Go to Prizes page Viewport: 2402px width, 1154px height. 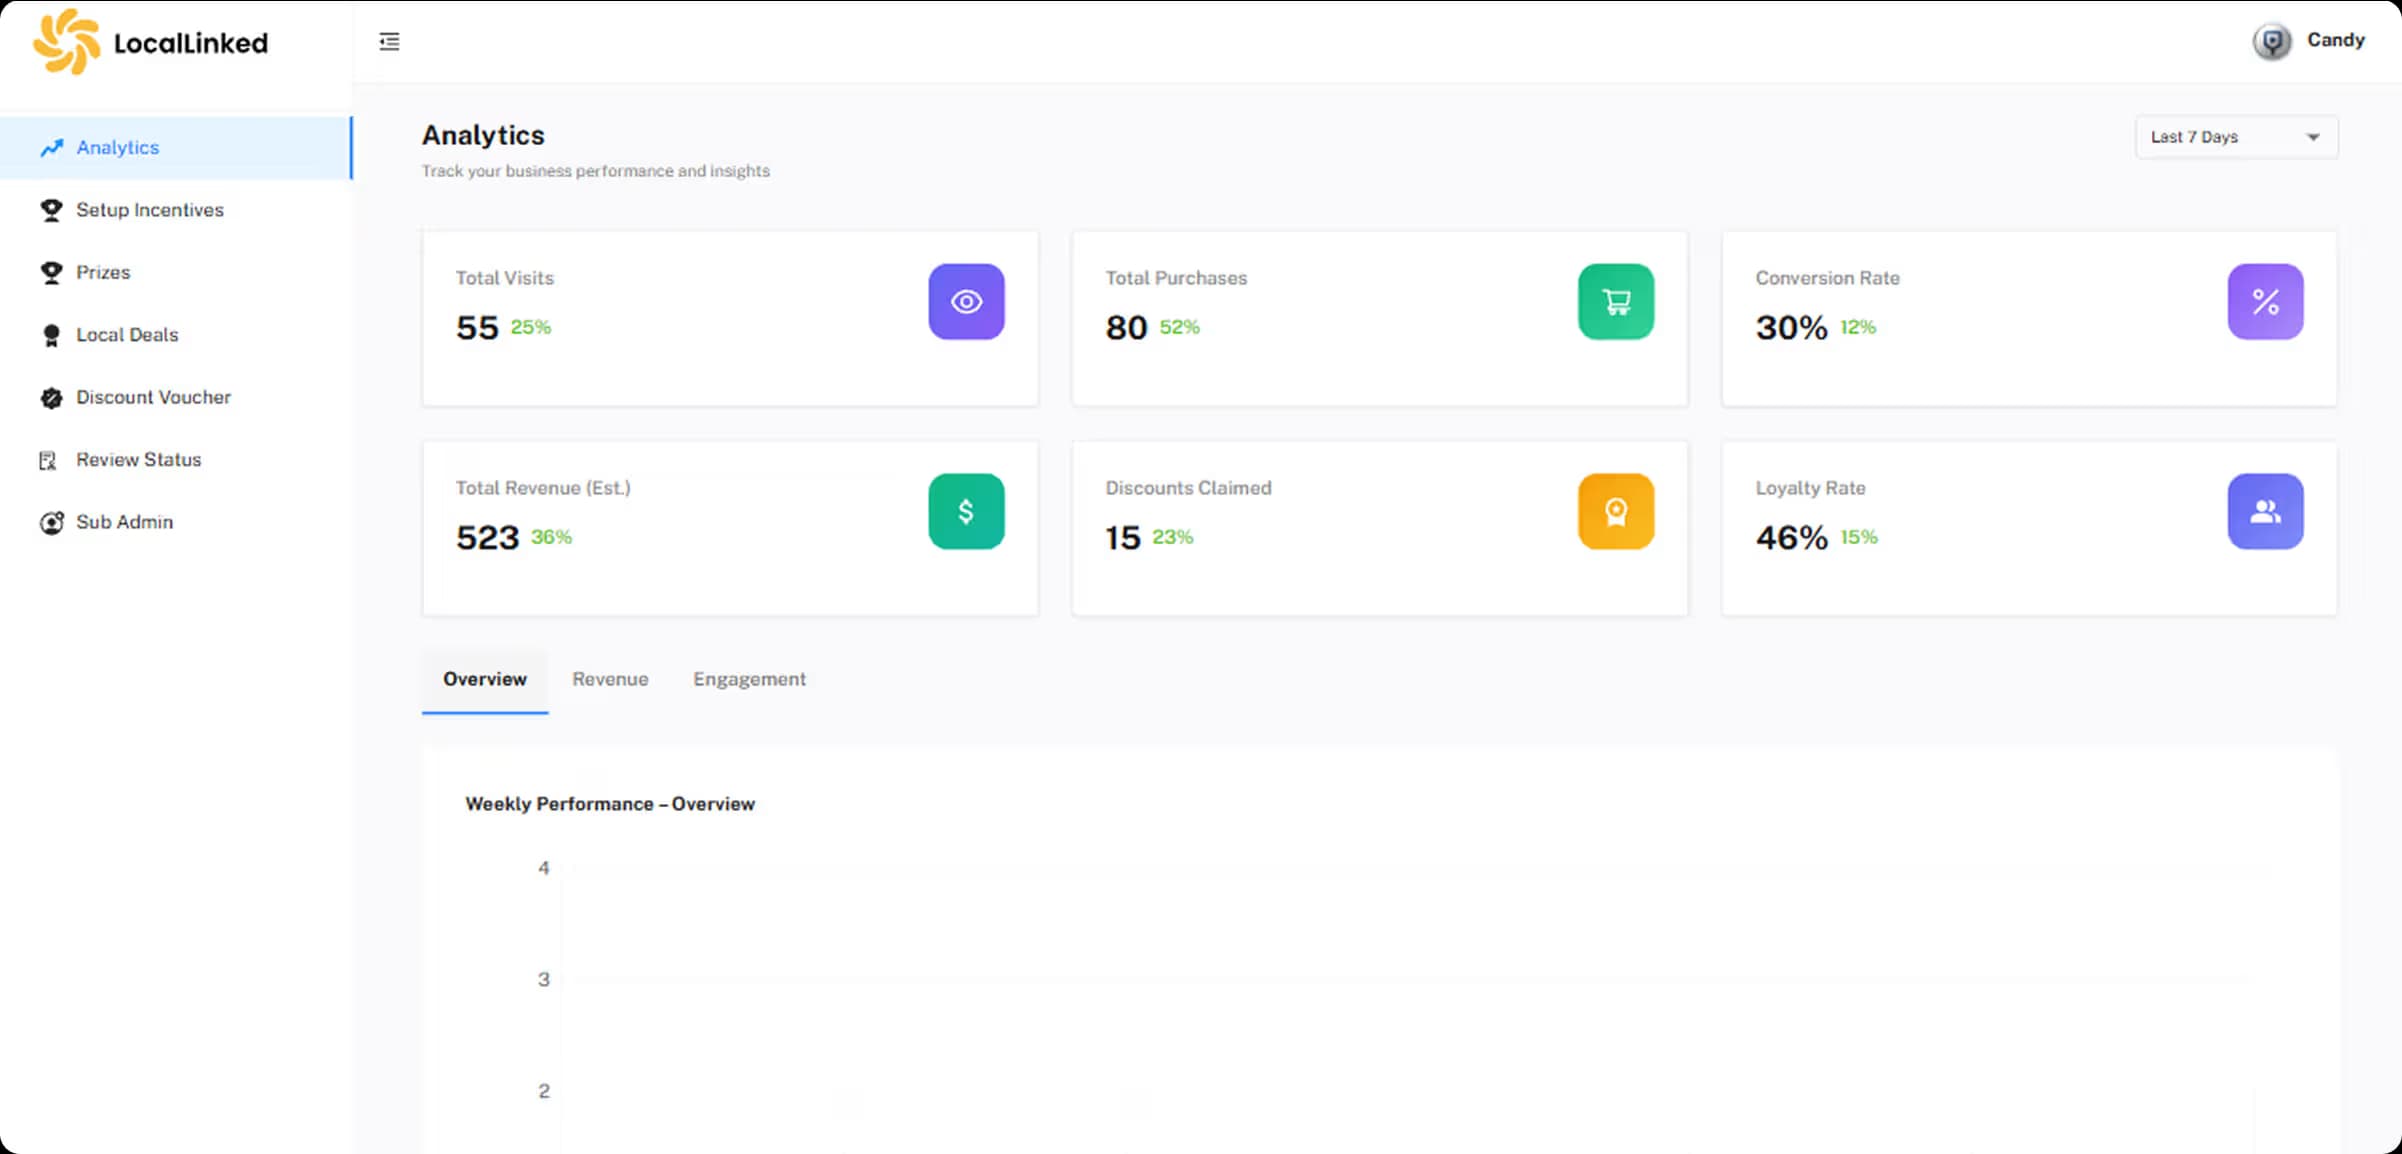click(176, 272)
